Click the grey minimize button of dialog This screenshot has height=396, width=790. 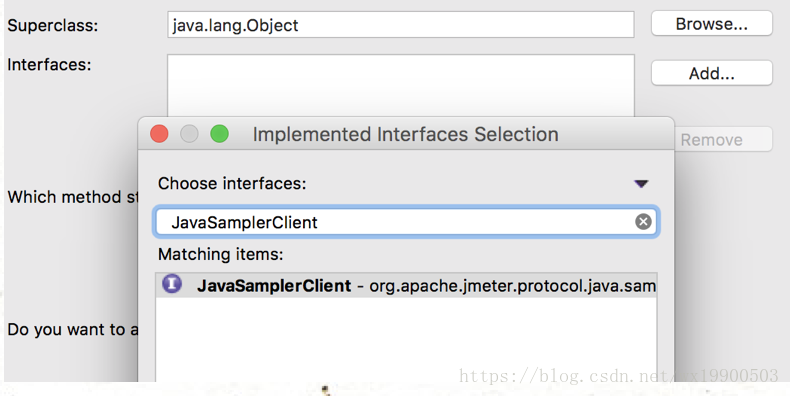[189, 134]
